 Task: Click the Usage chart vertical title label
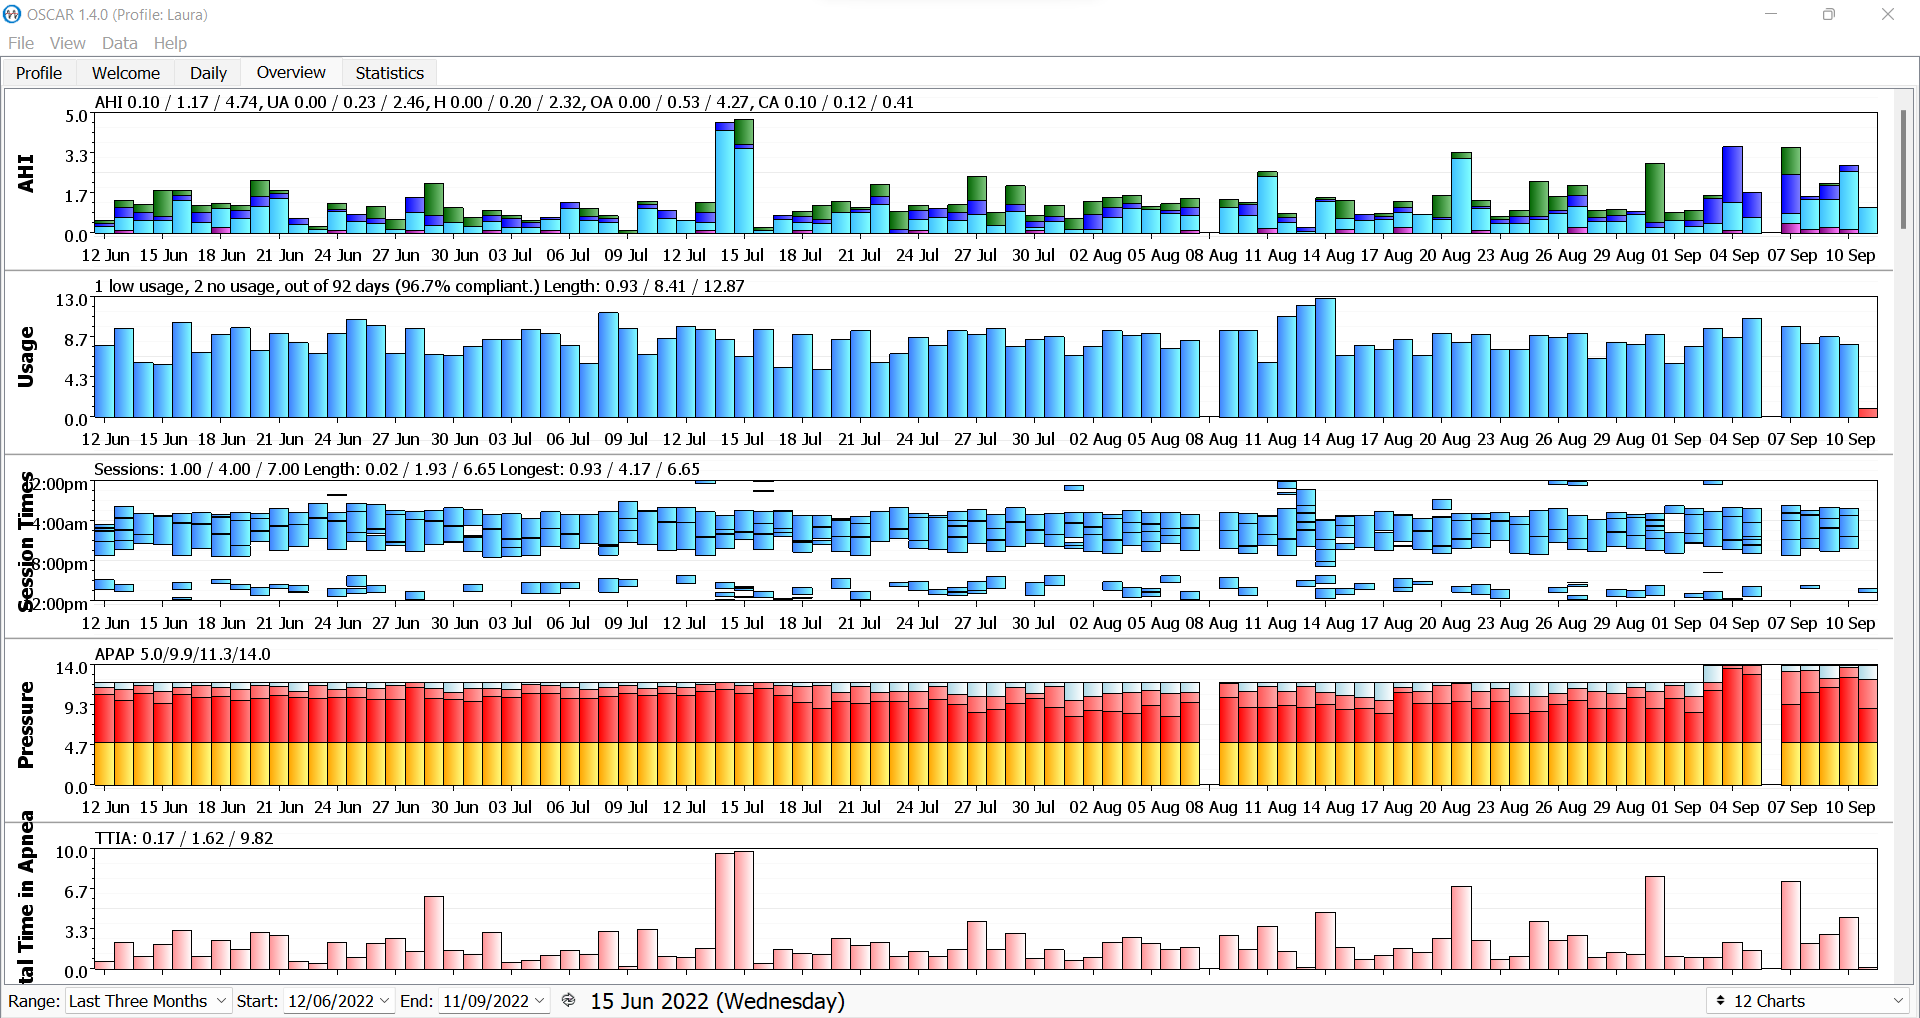[x=26, y=357]
